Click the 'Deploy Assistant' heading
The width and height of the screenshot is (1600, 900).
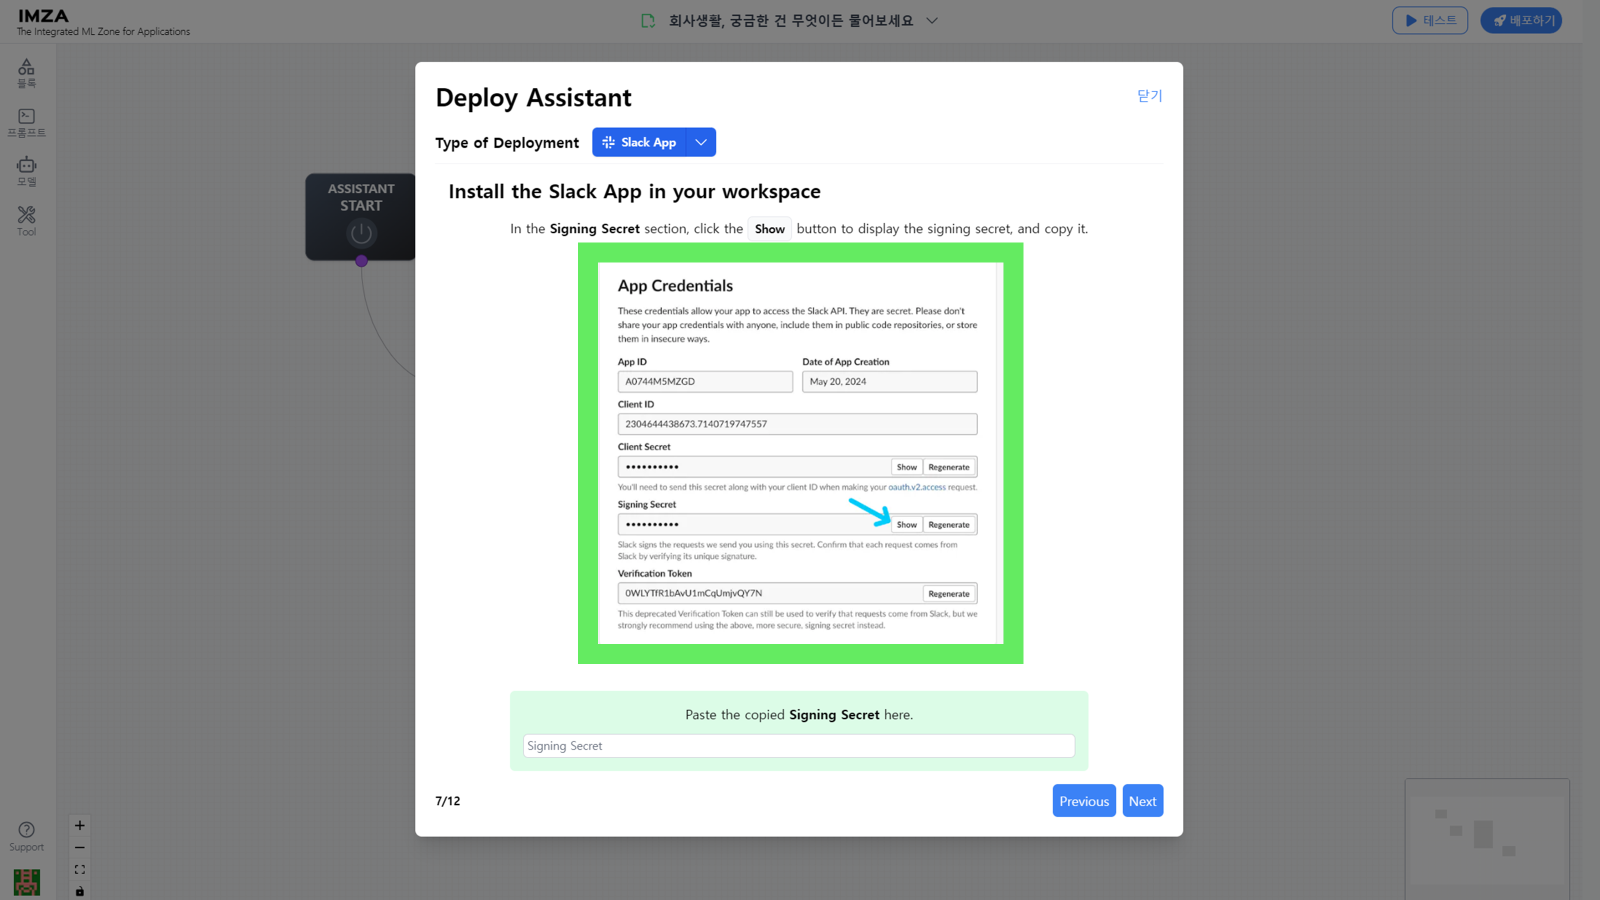pos(534,98)
